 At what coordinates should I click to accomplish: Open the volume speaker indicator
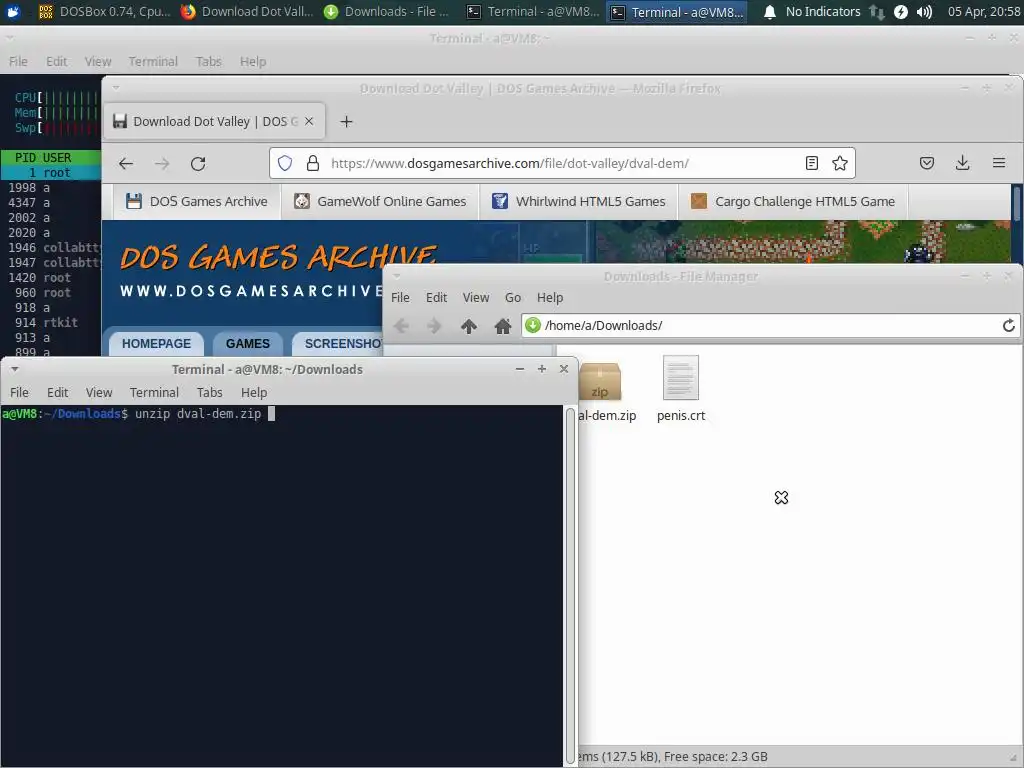tap(924, 12)
